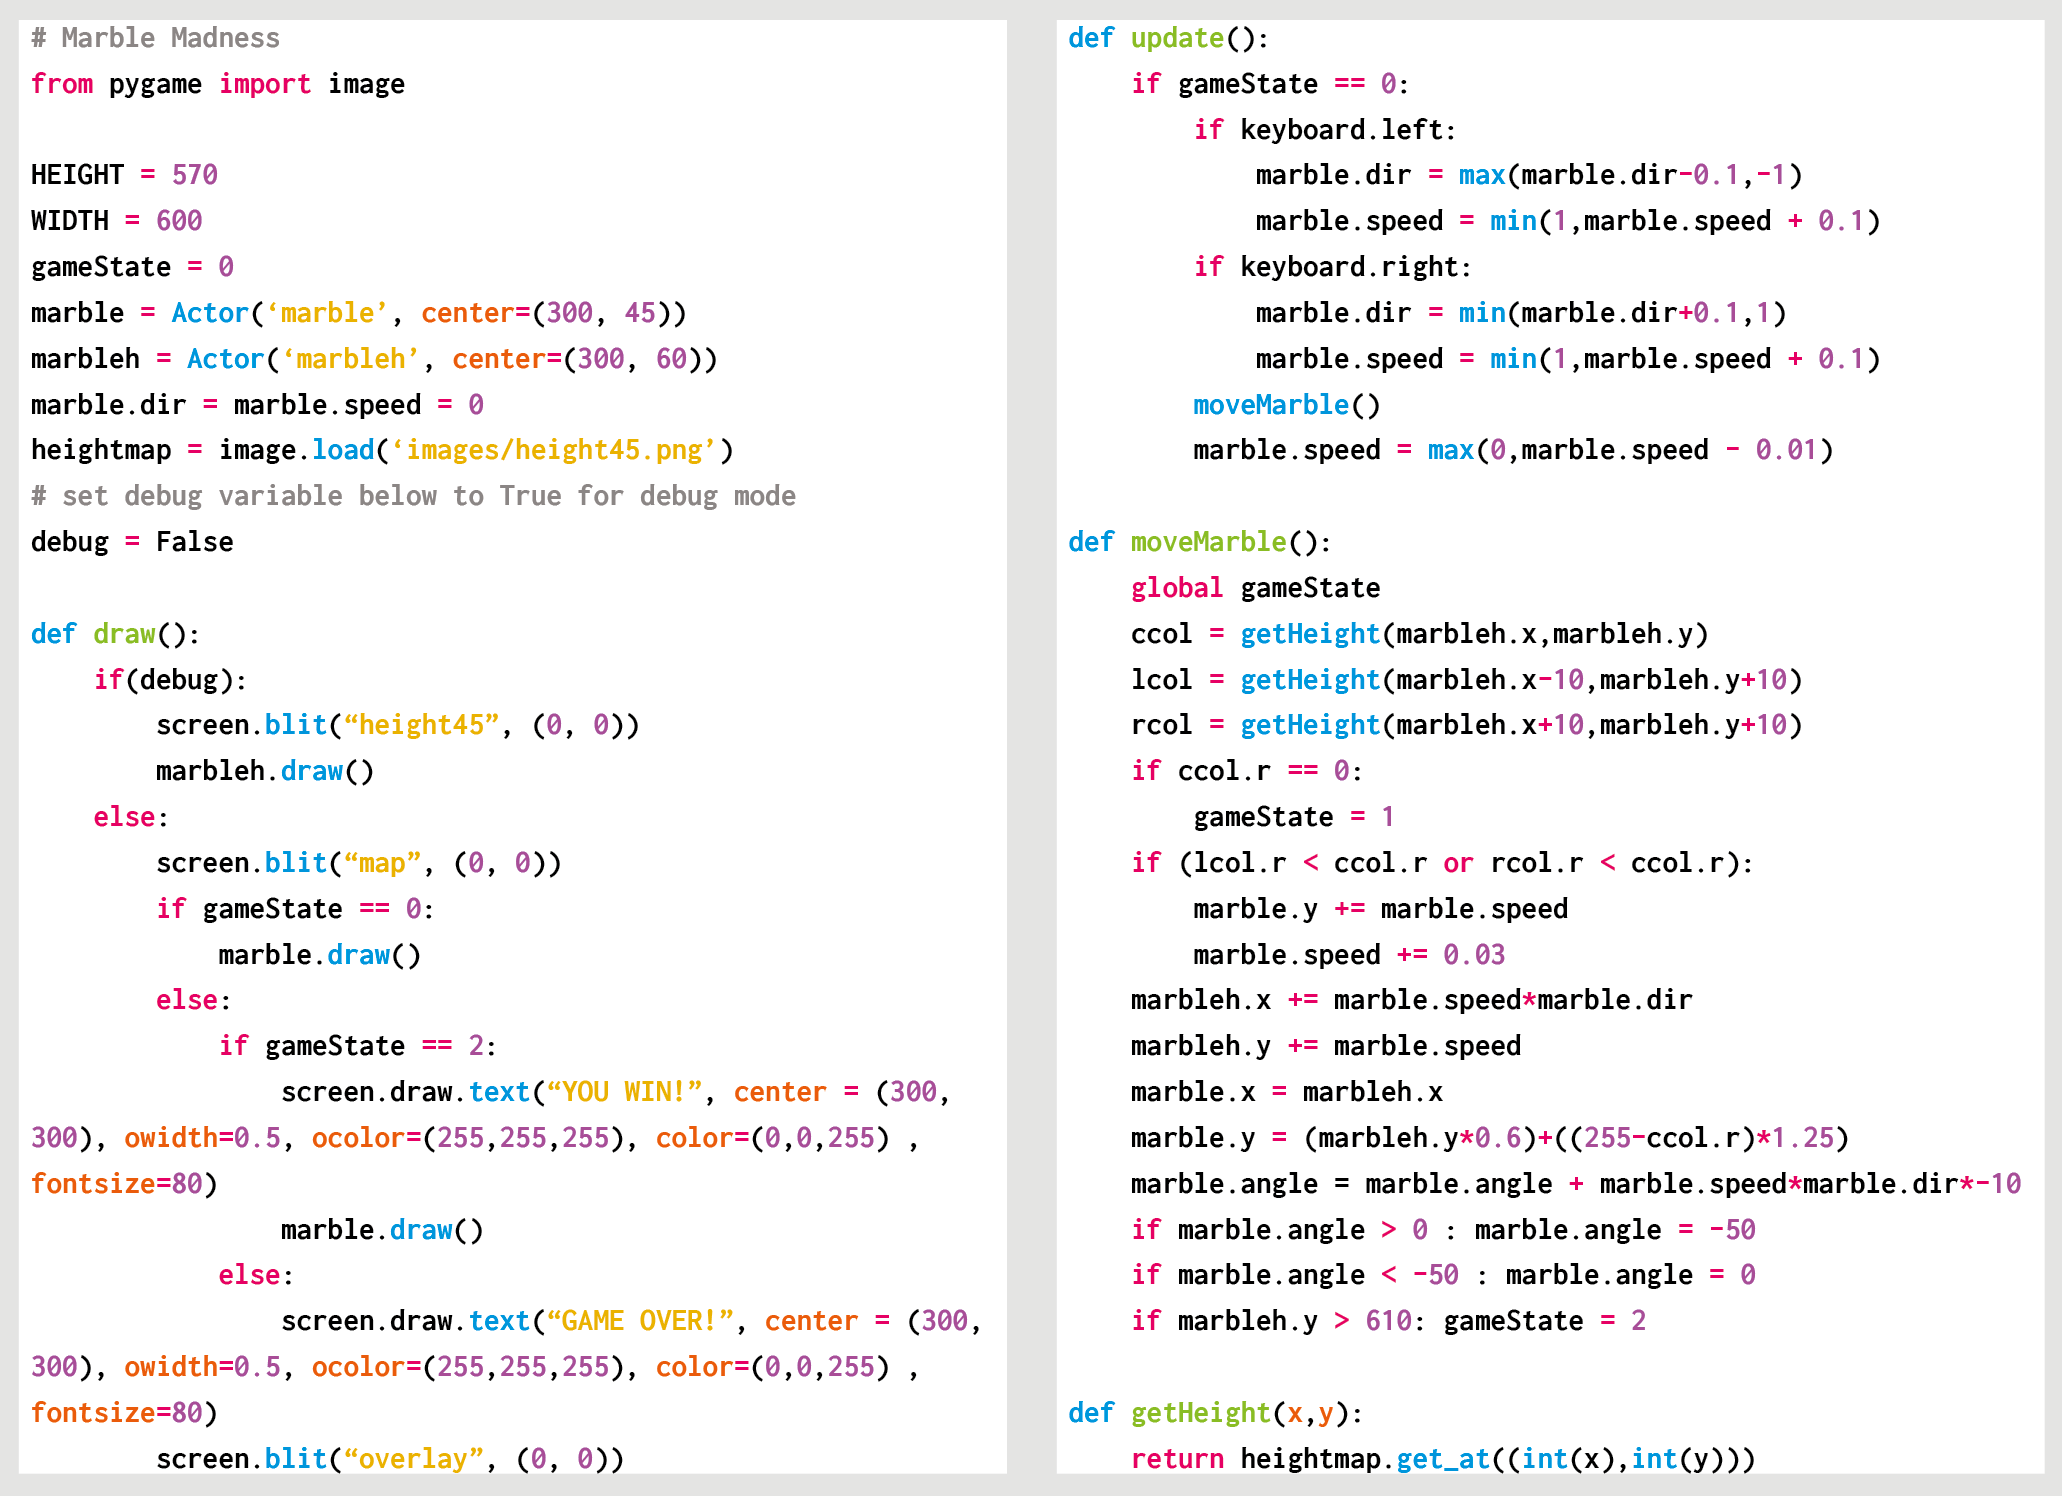Image resolution: width=2062 pixels, height=1496 pixels.
Task: Click the '# Marble Madness' comment line
Action: pyautogui.click(x=155, y=38)
